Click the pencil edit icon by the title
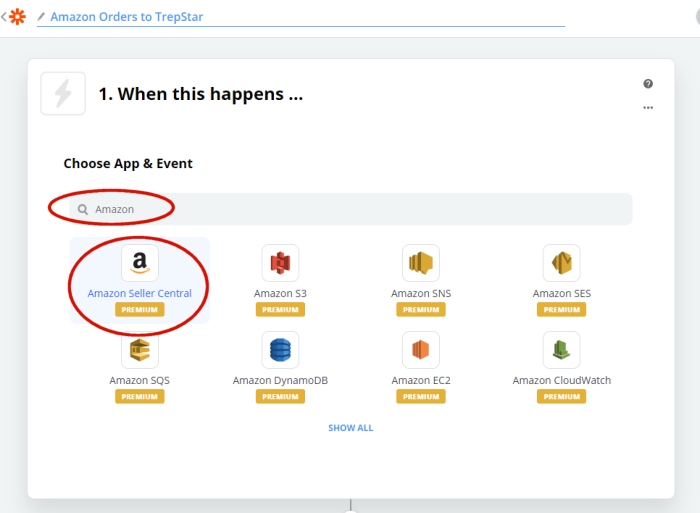Image resolution: width=700 pixels, height=513 pixels. [x=41, y=17]
